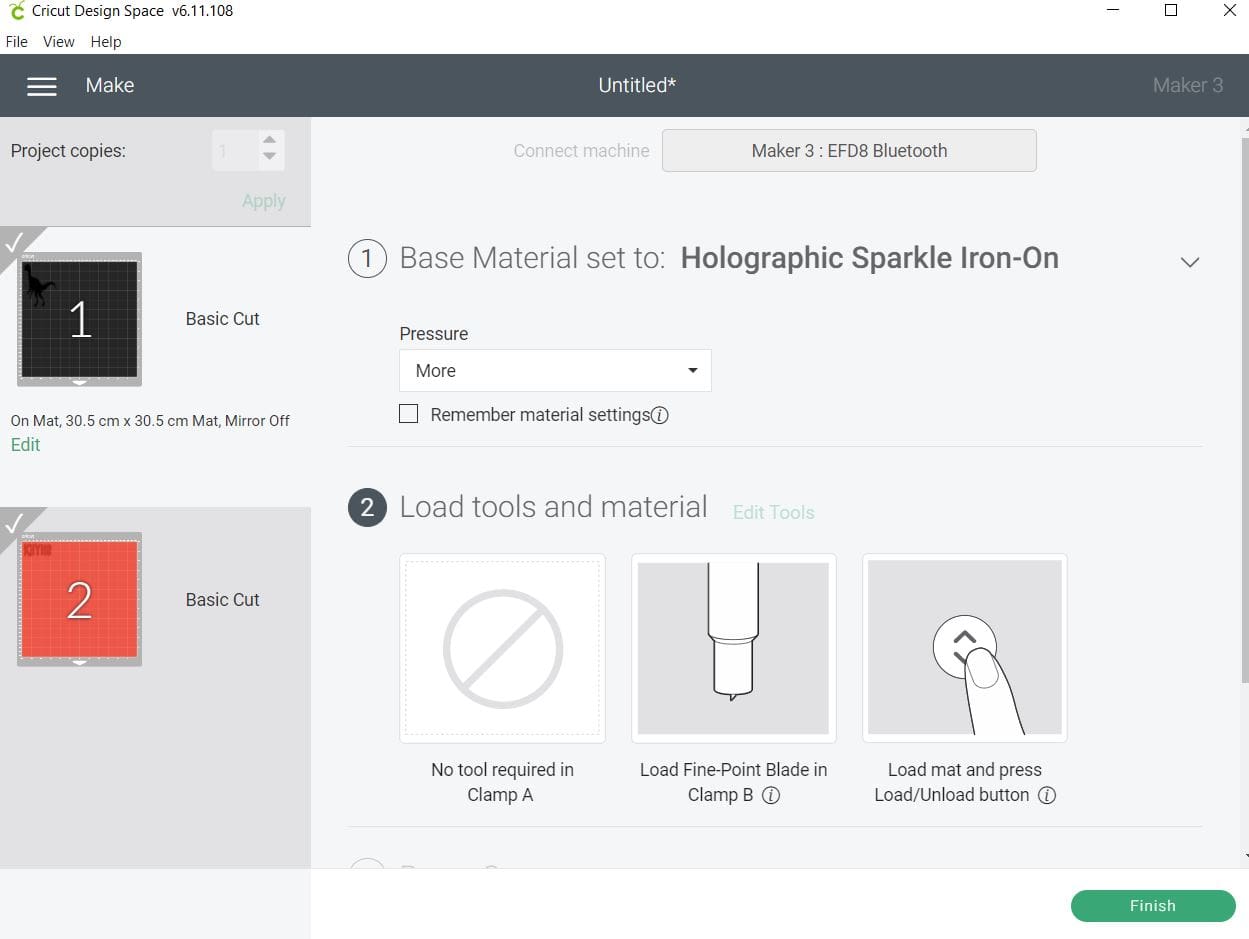Click the Edit Tools link
This screenshot has height=939, width=1249.
[774, 512]
